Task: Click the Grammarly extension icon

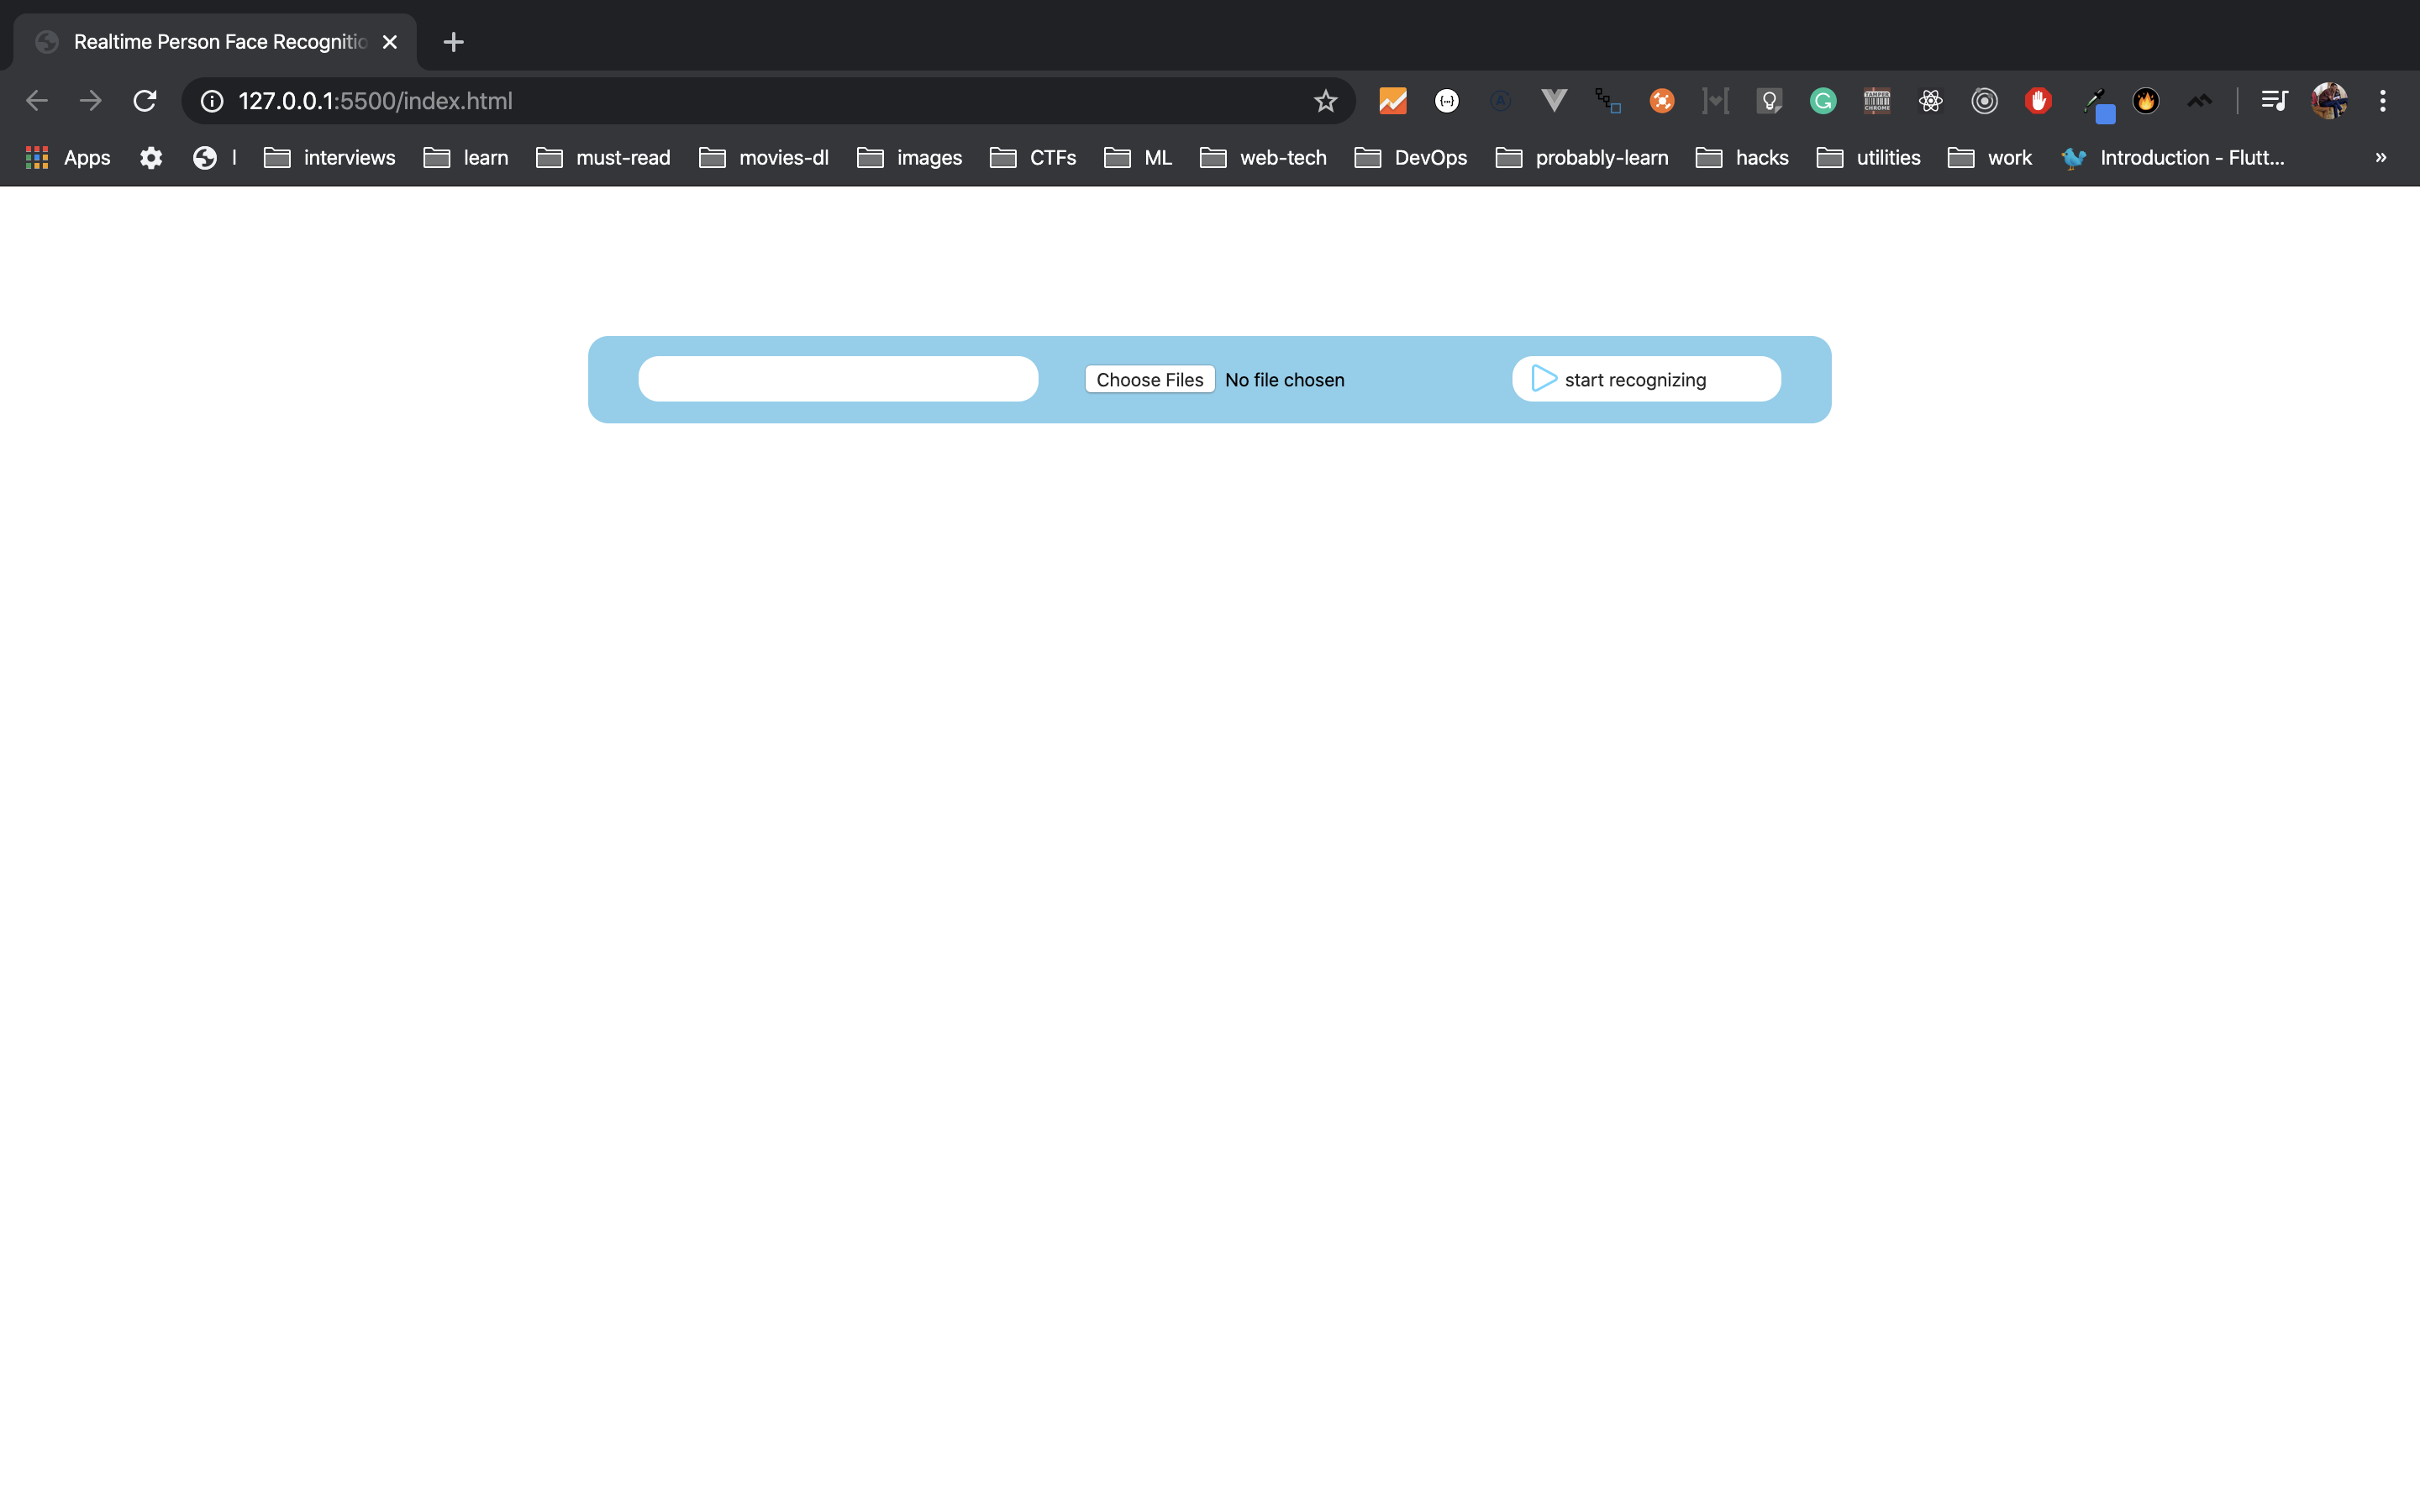Action: point(1823,101)
